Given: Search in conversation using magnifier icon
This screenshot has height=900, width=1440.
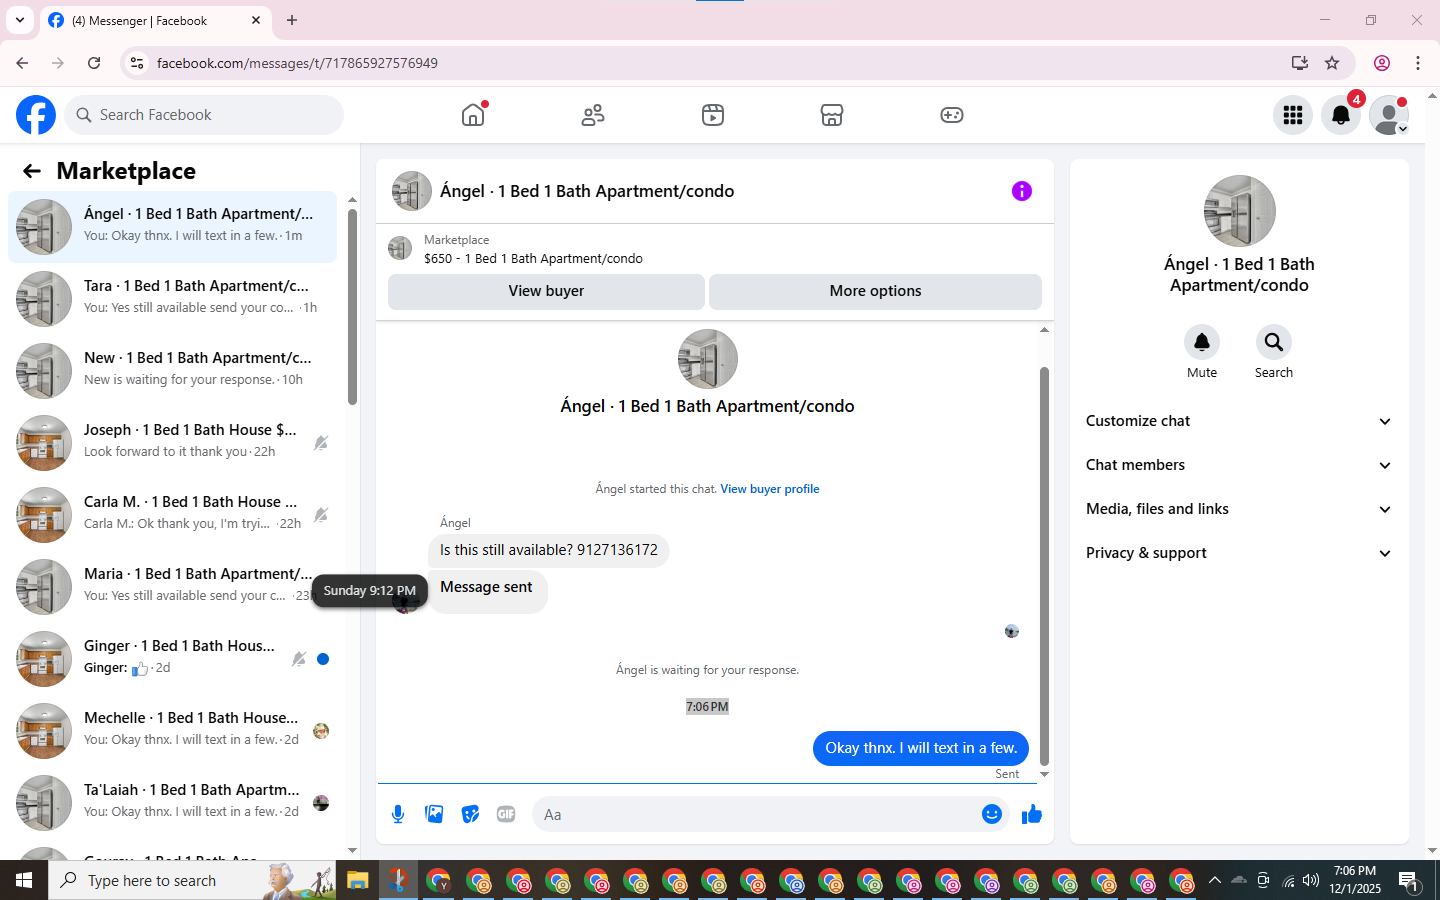Looking at the screenshot, I should [1274, 342].
